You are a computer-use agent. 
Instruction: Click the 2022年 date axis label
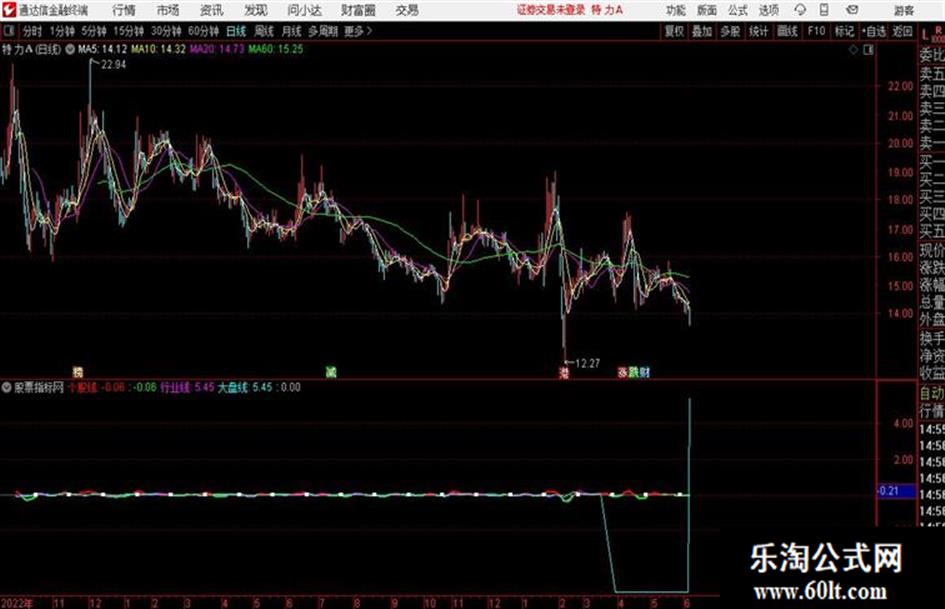click(x=17, y=603)
